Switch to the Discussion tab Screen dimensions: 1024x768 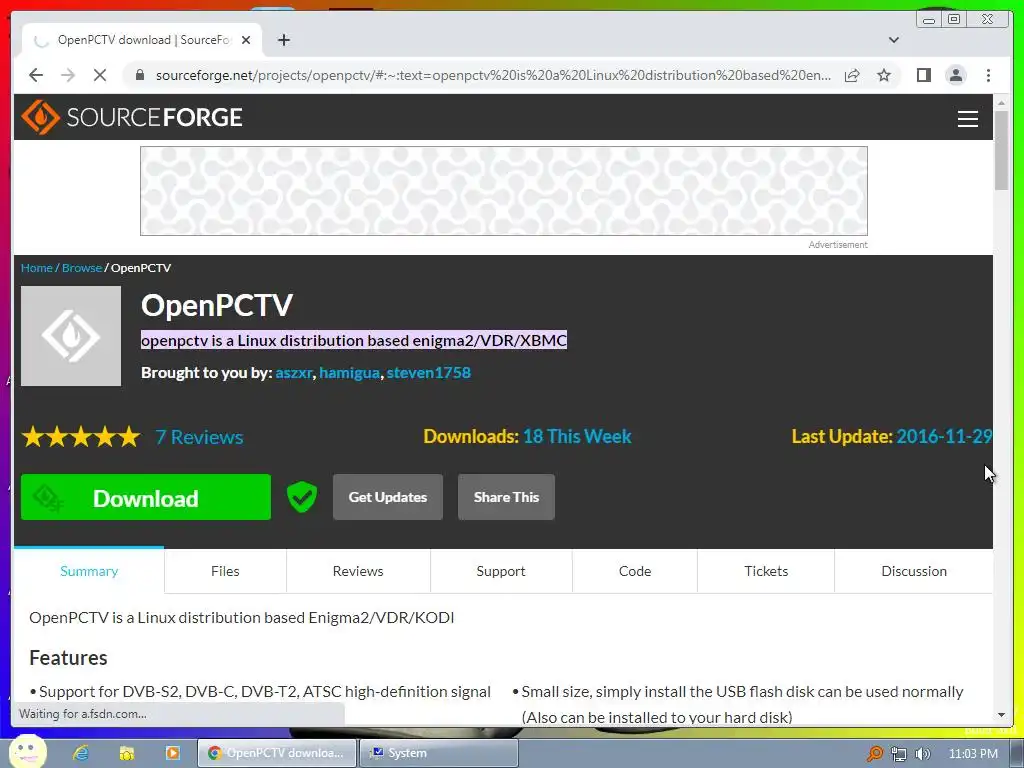click(914, 571)
